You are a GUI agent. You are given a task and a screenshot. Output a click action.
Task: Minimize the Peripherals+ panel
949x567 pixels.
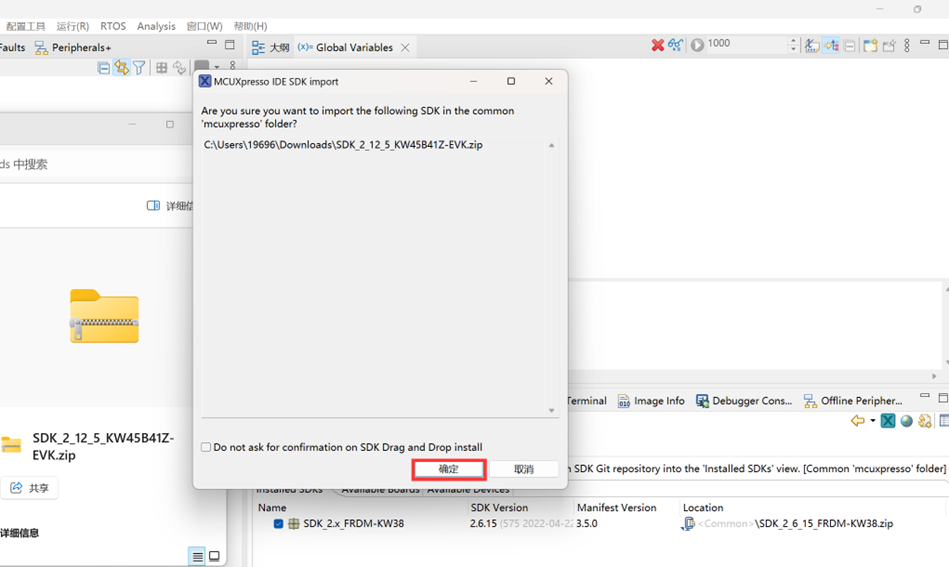point(212,43)
